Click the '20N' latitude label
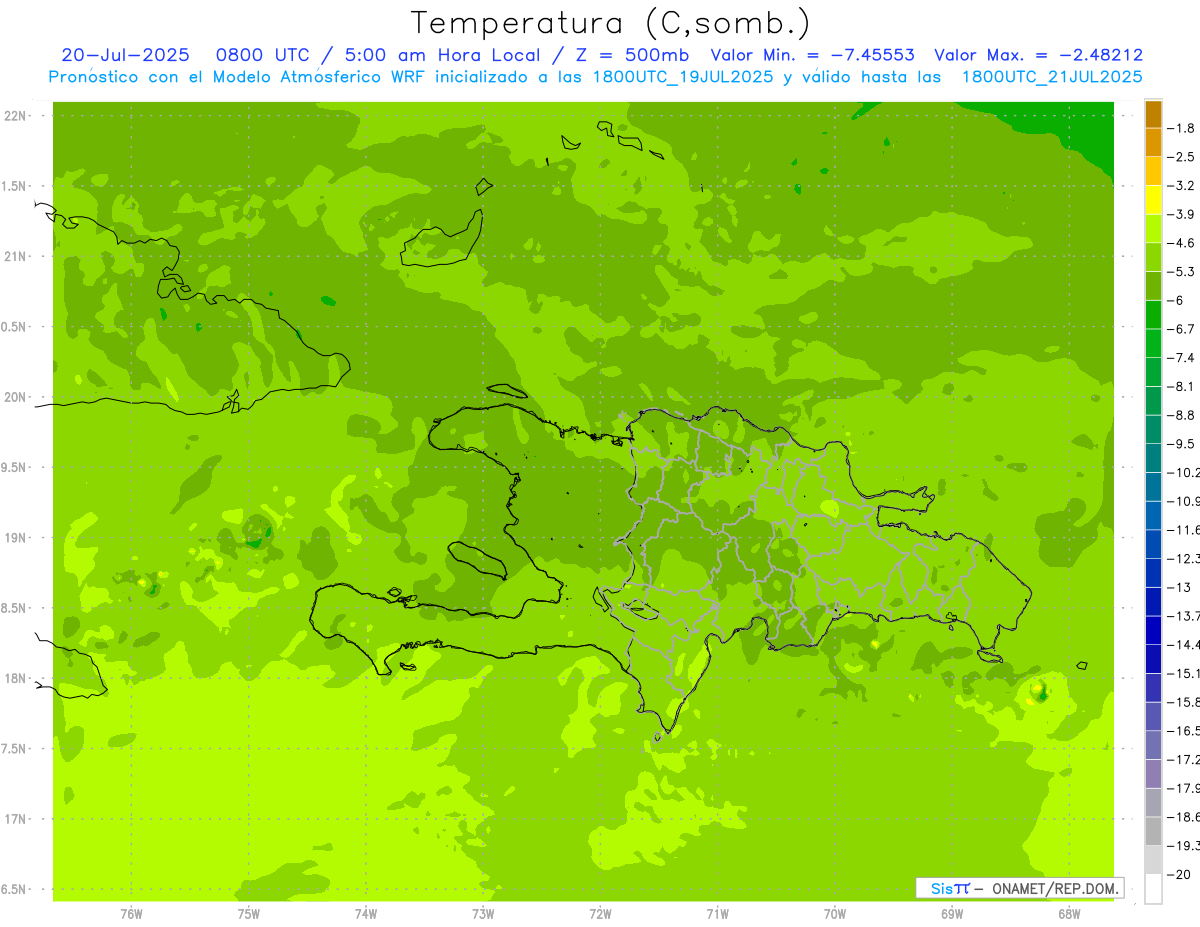Viewport: 1200px width, 927px height. point(16,397)
